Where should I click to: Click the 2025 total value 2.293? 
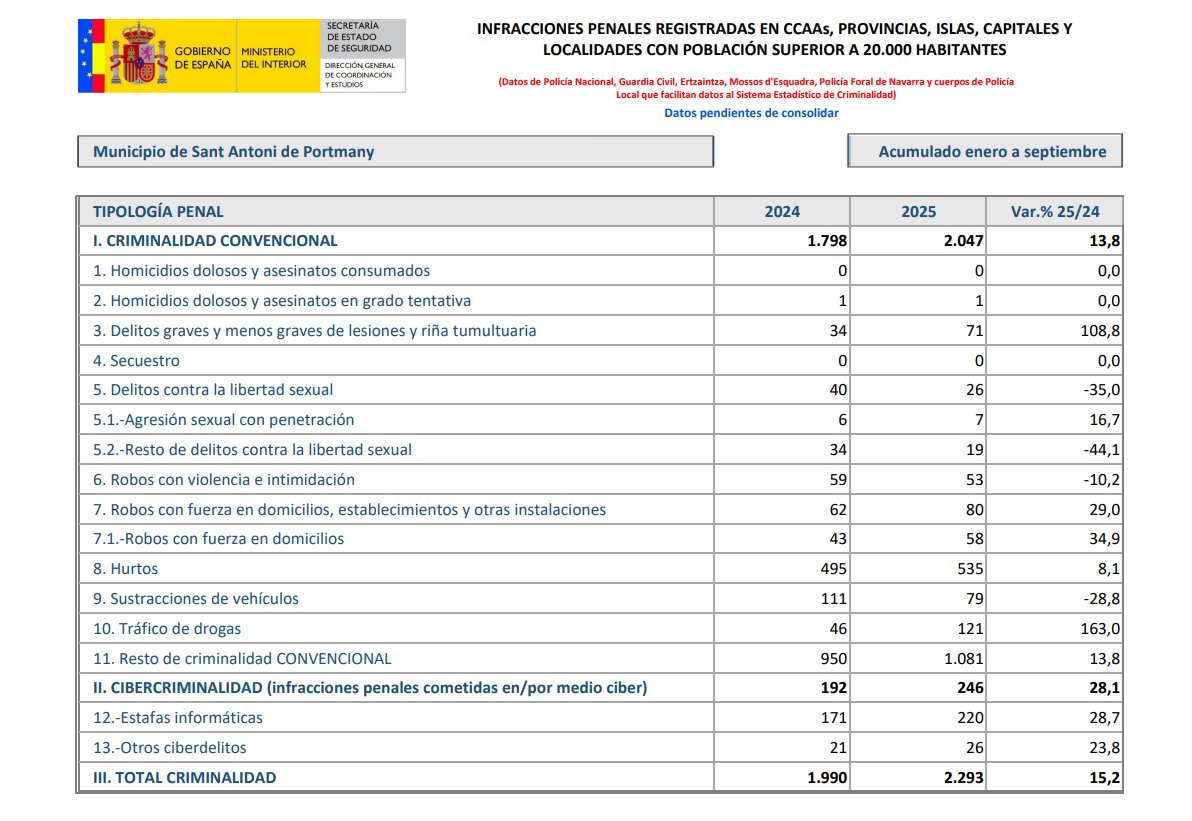tap(963, 778)
